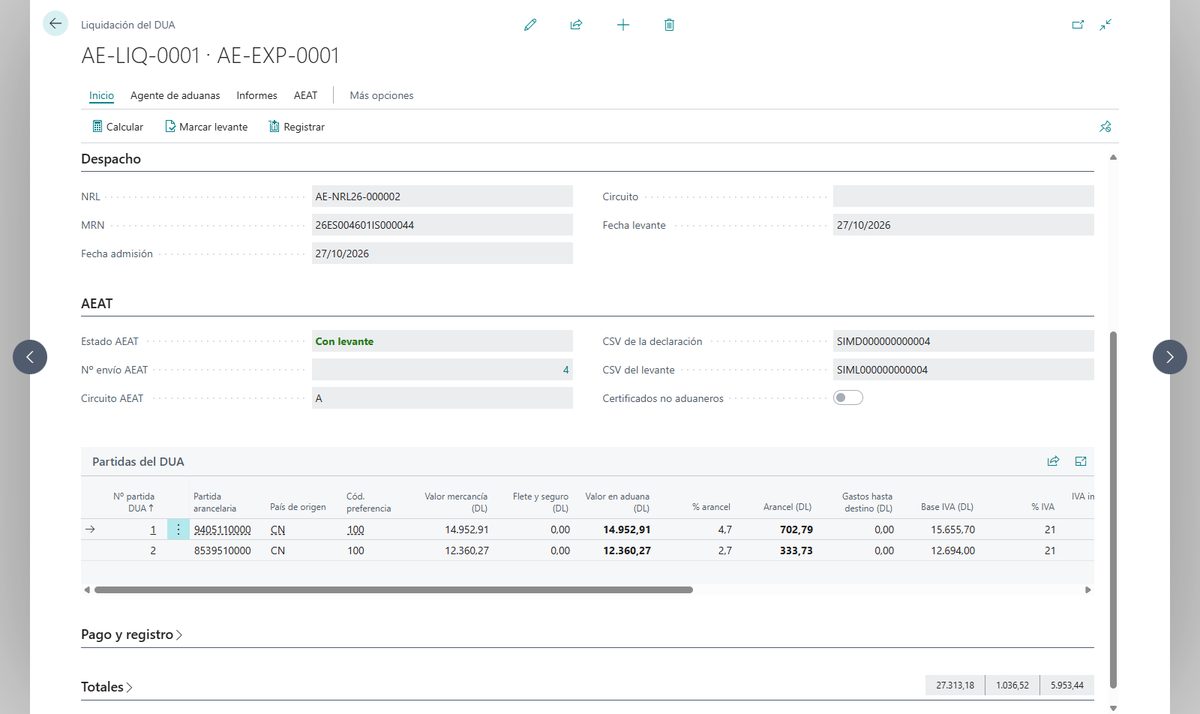Image resolution: width=1200 pixels, height=714 pixels.
Task: Click the Partida arancelaria column header
Action: click(x=216, y=501)
